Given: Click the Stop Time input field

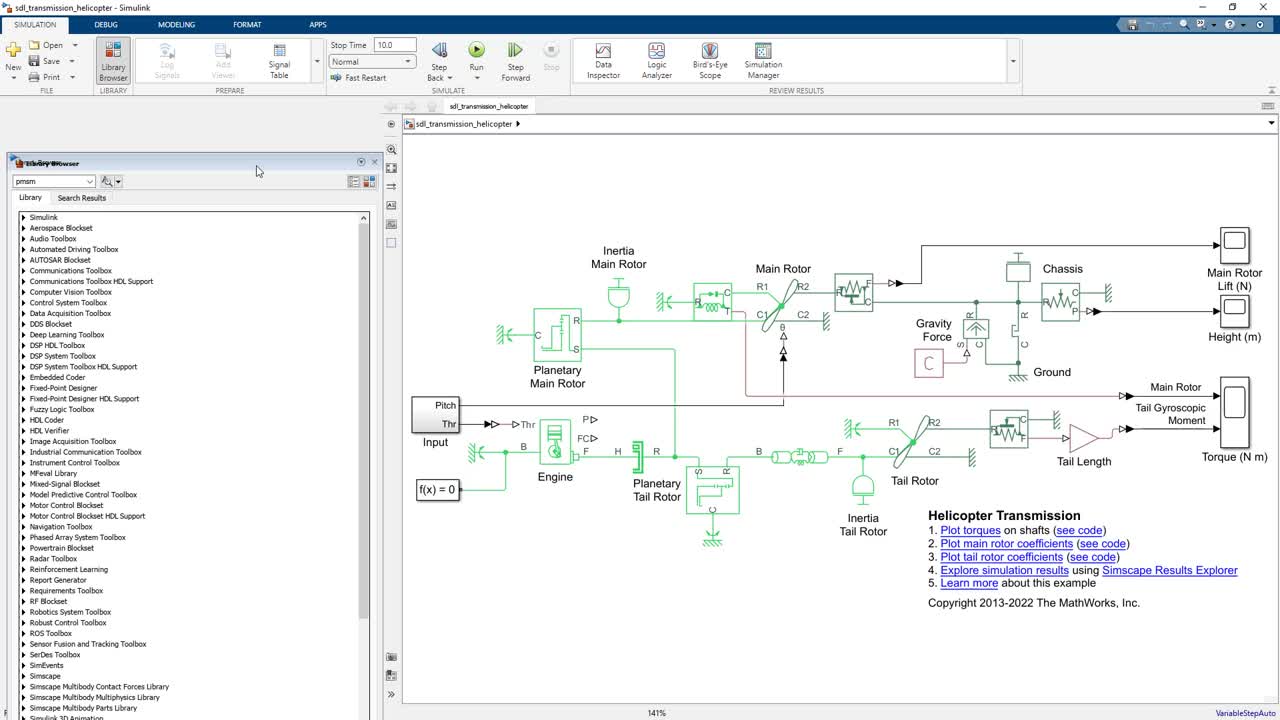Looking at the screenshot, I should click(x=395, y=45).
